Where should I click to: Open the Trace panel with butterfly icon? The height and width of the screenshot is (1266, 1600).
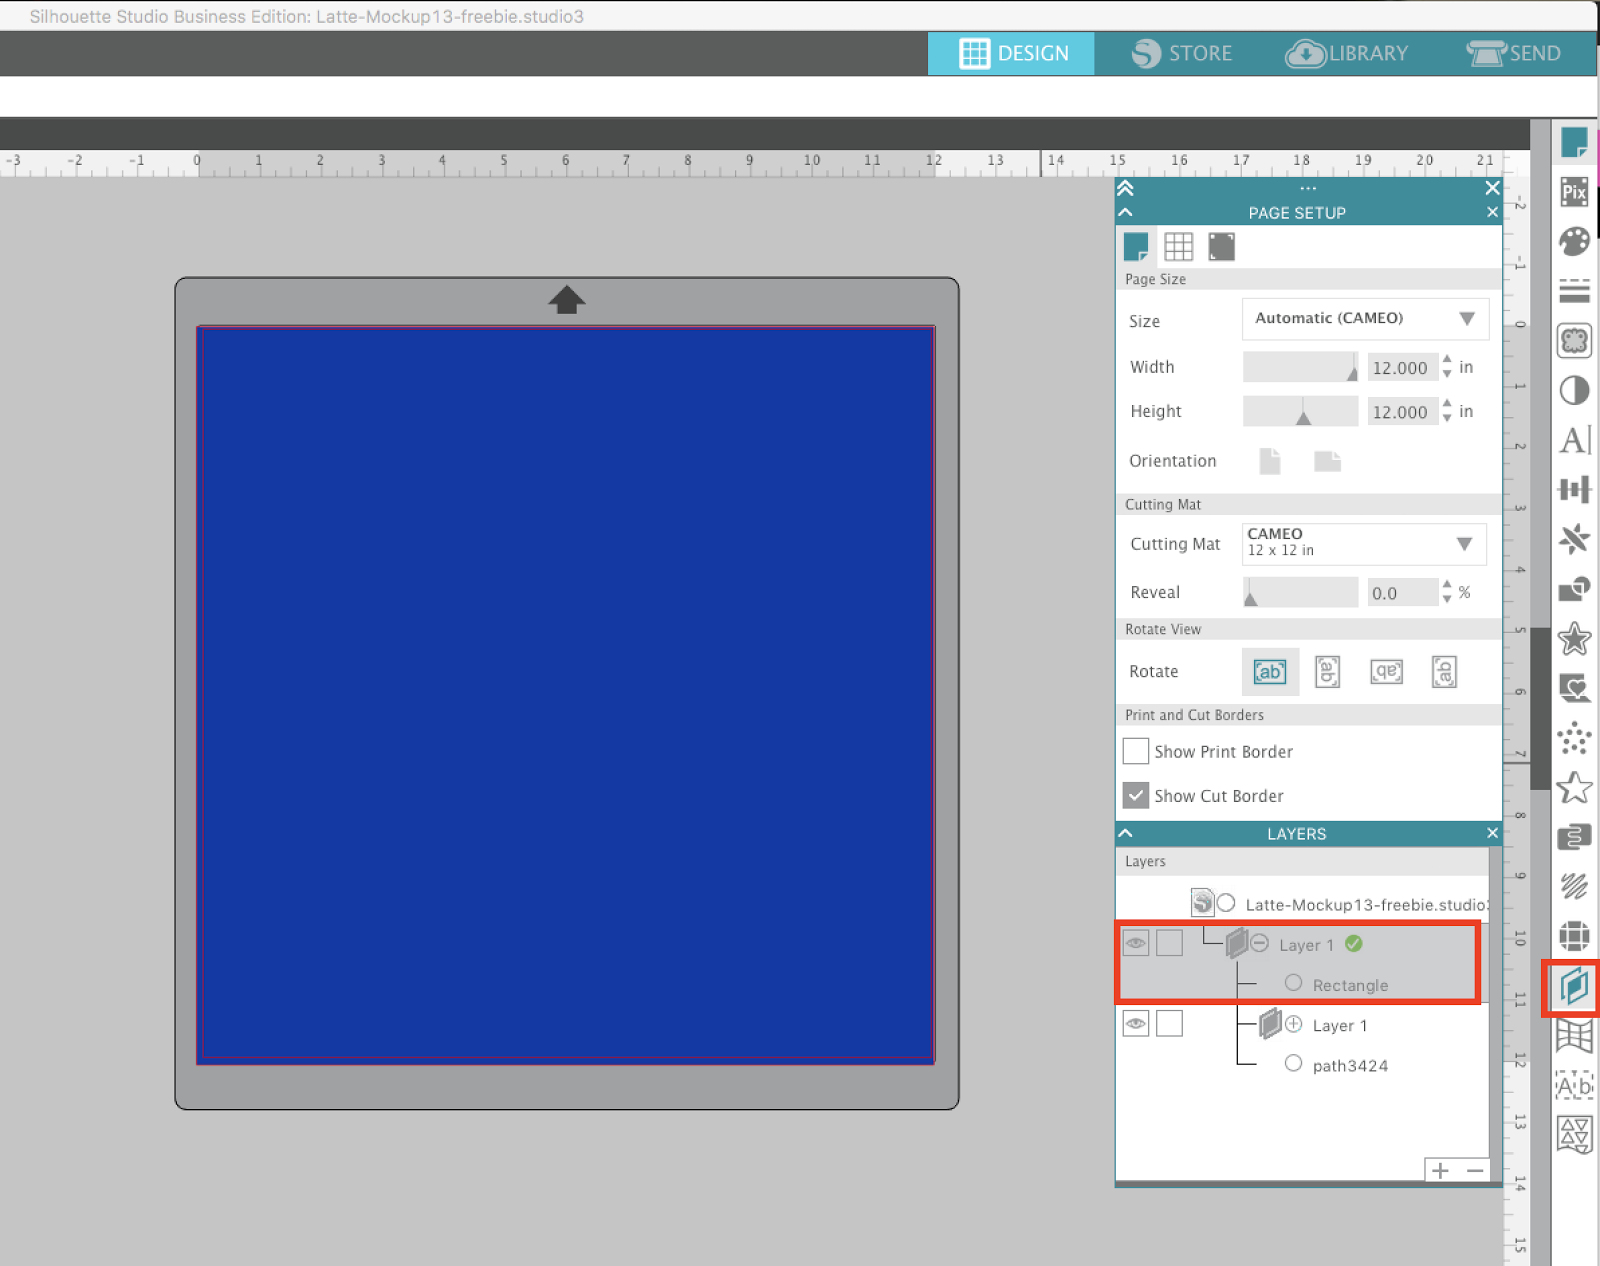pyautogui.click(x=1574, y=340)
